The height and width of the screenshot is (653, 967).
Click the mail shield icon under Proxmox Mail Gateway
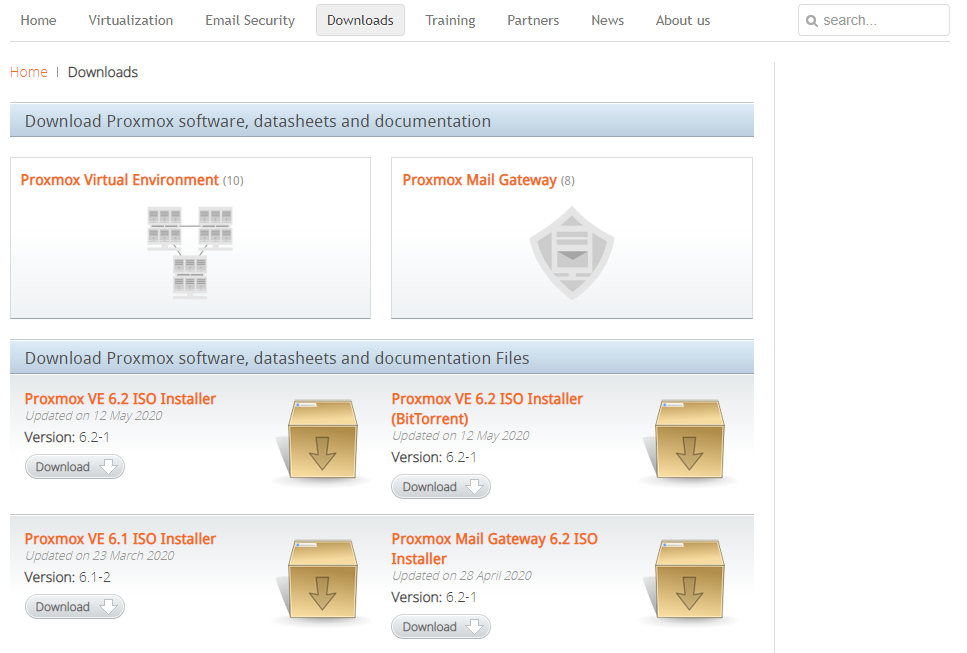pos(572,253)
